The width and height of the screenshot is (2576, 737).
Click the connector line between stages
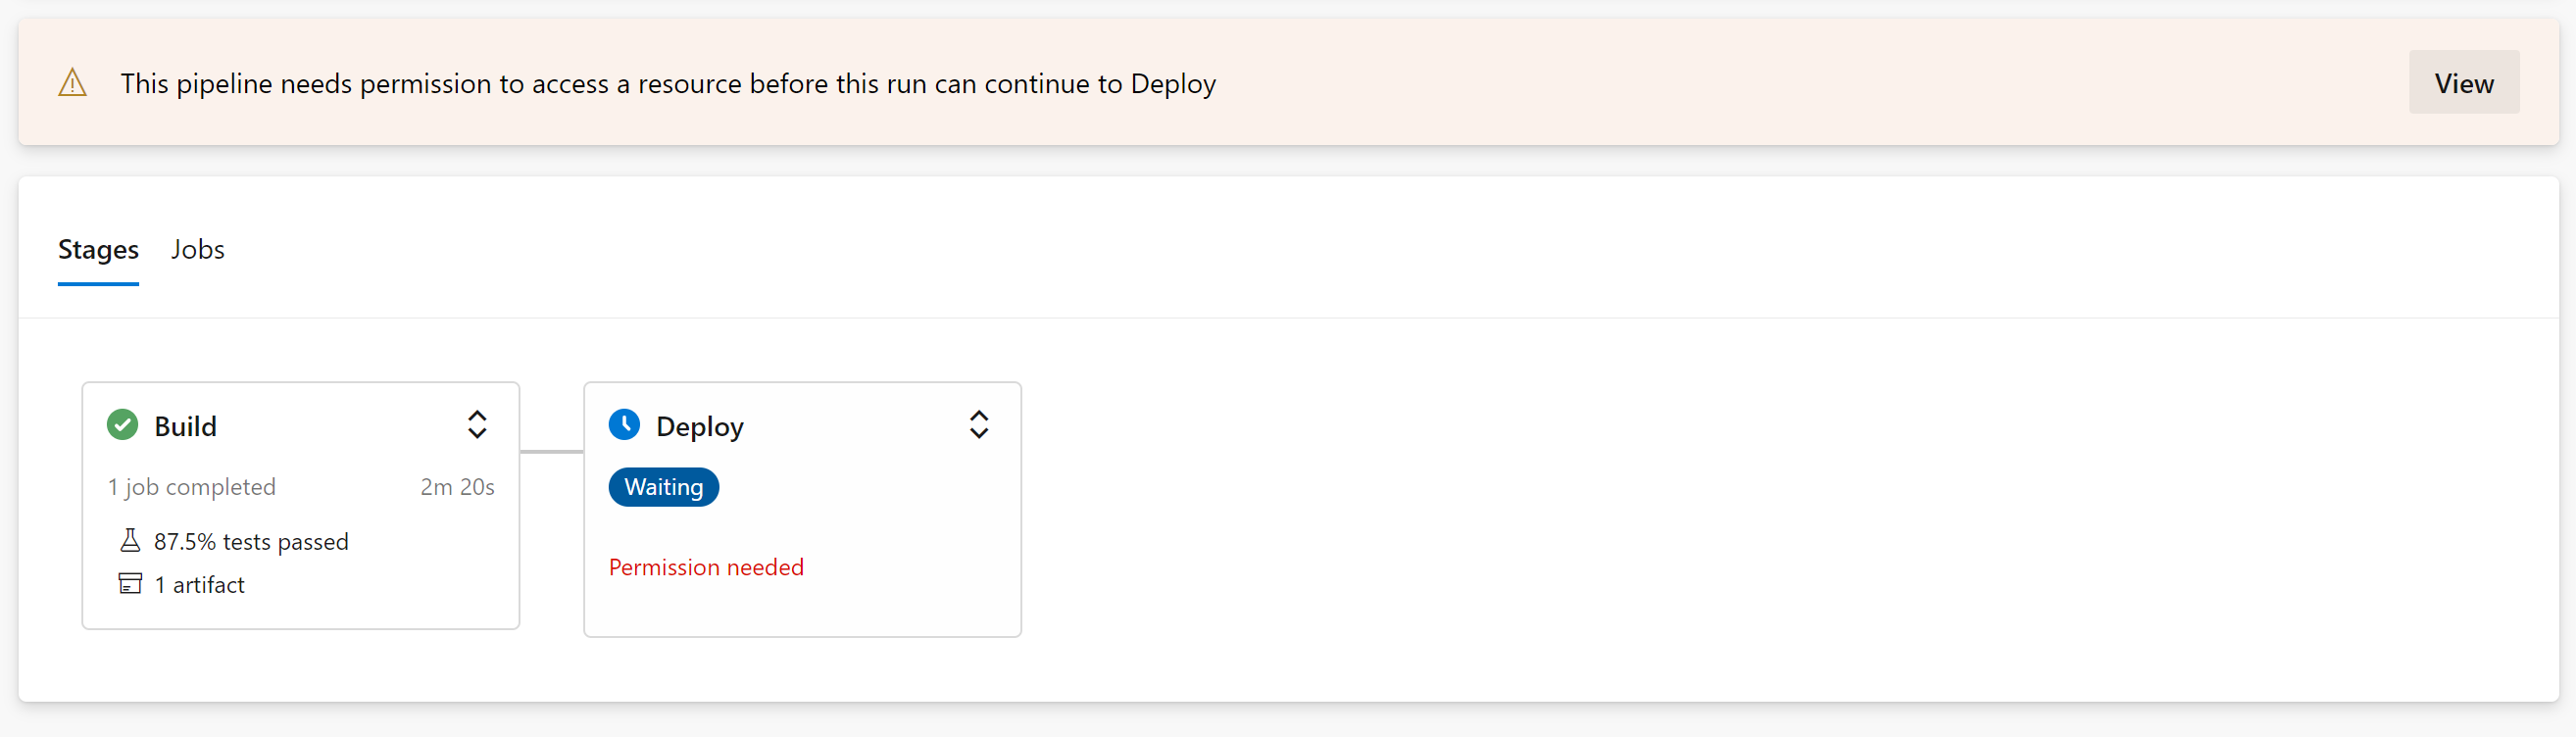(551, 452)
